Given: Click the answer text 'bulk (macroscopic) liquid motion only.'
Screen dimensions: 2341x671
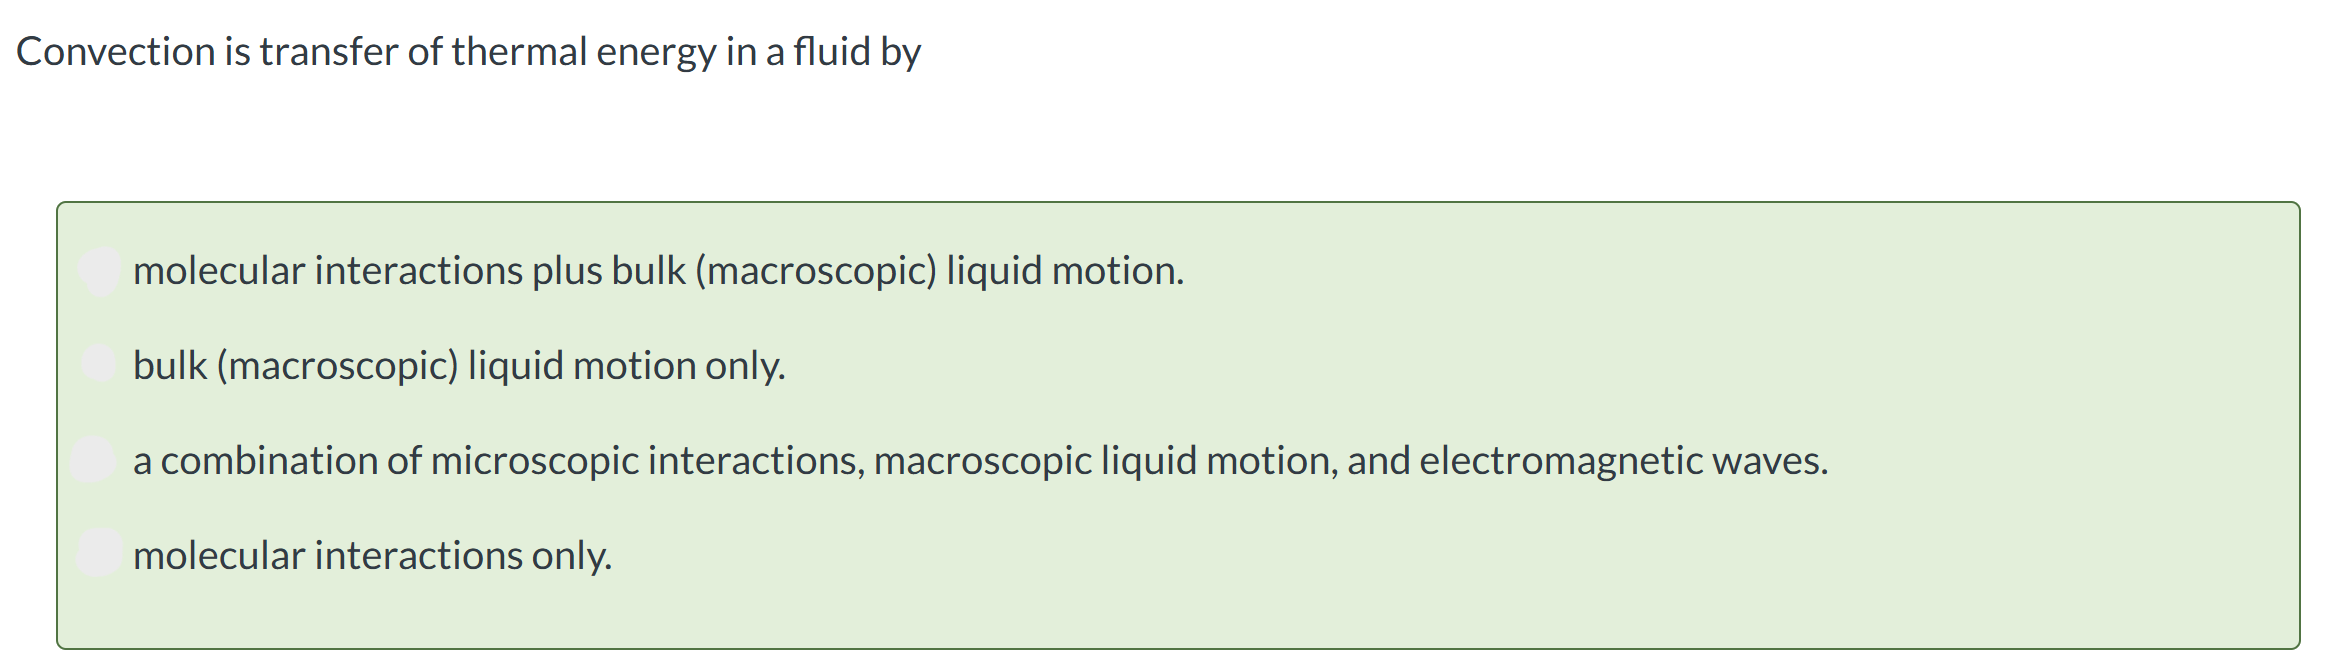Looking at the screenshot, I should (x=459, y=366).
